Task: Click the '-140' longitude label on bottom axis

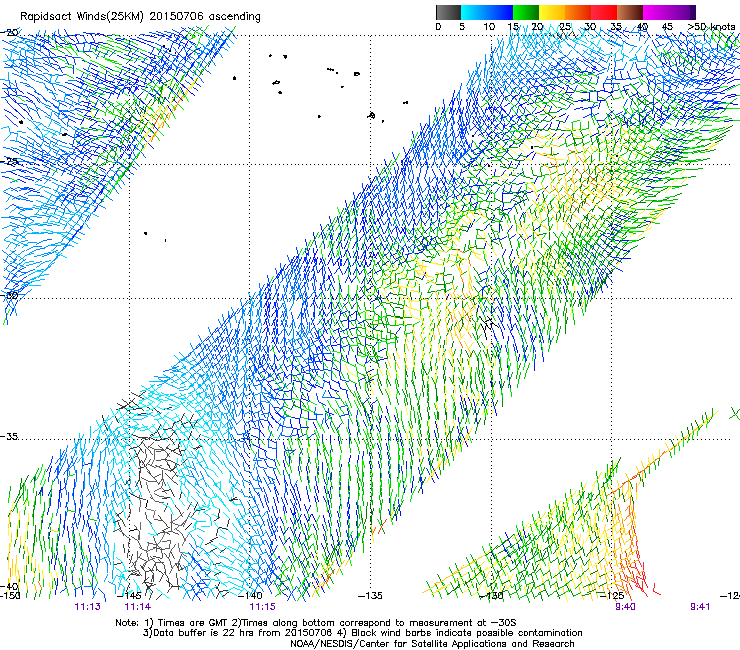Action: (250, 596)
